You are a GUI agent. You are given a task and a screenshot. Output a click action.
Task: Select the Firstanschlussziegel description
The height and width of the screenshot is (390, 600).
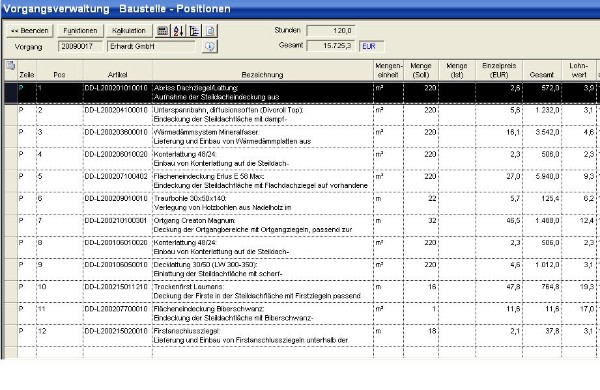point(187,331)
